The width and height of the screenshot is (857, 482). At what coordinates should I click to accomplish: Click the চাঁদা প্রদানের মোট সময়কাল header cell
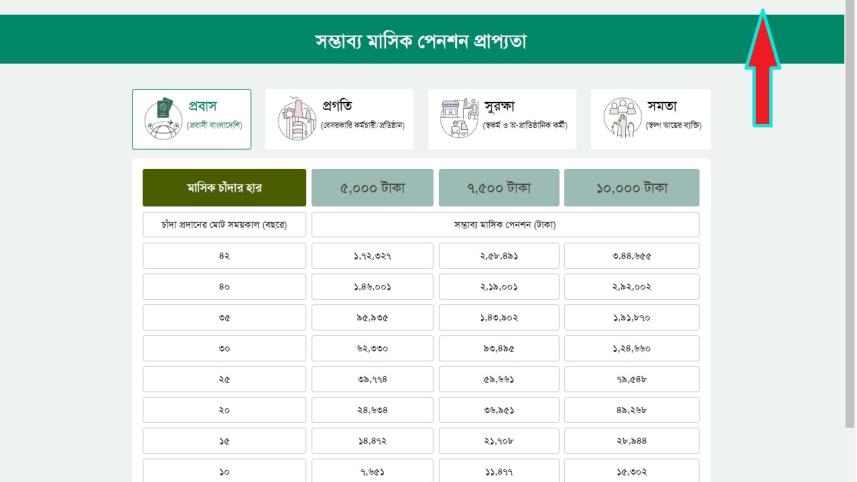pos(224,225)
